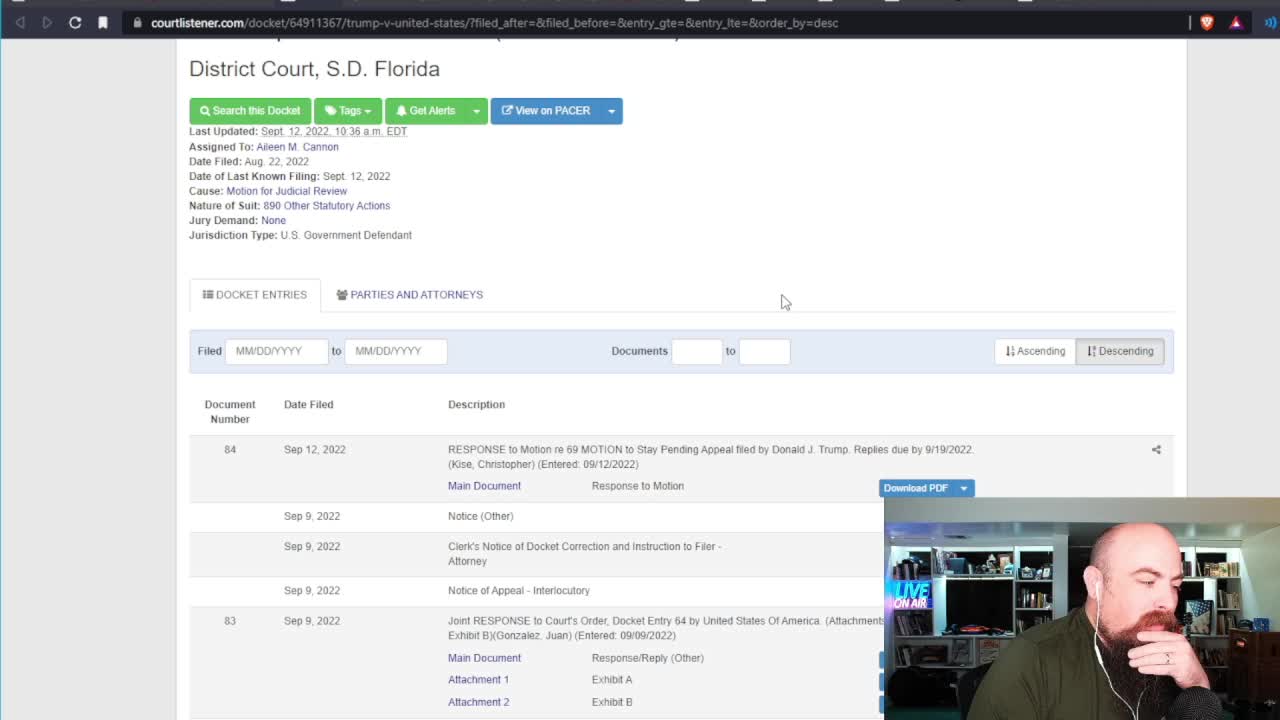Click the webcam video overlay
The height and width of the screenshot is (720, 1280).
click(x=1082, y=608)
